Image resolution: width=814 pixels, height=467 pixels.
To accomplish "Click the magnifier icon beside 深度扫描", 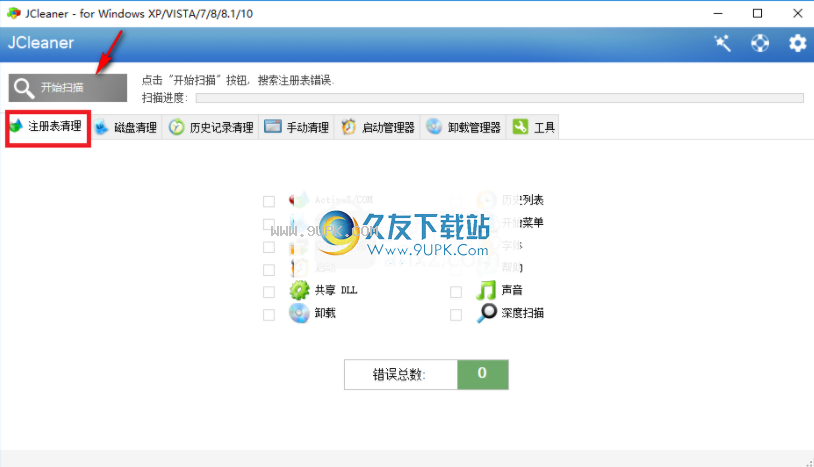I will click(486, 313).
